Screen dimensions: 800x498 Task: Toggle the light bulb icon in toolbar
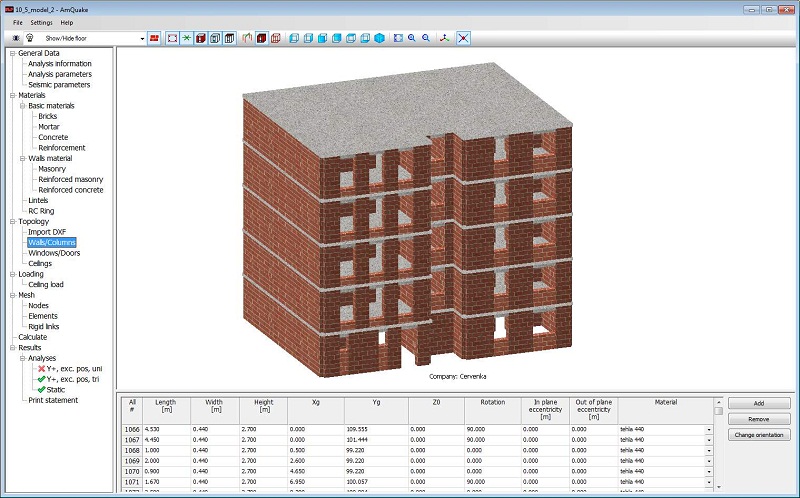[x=29, y=38]
